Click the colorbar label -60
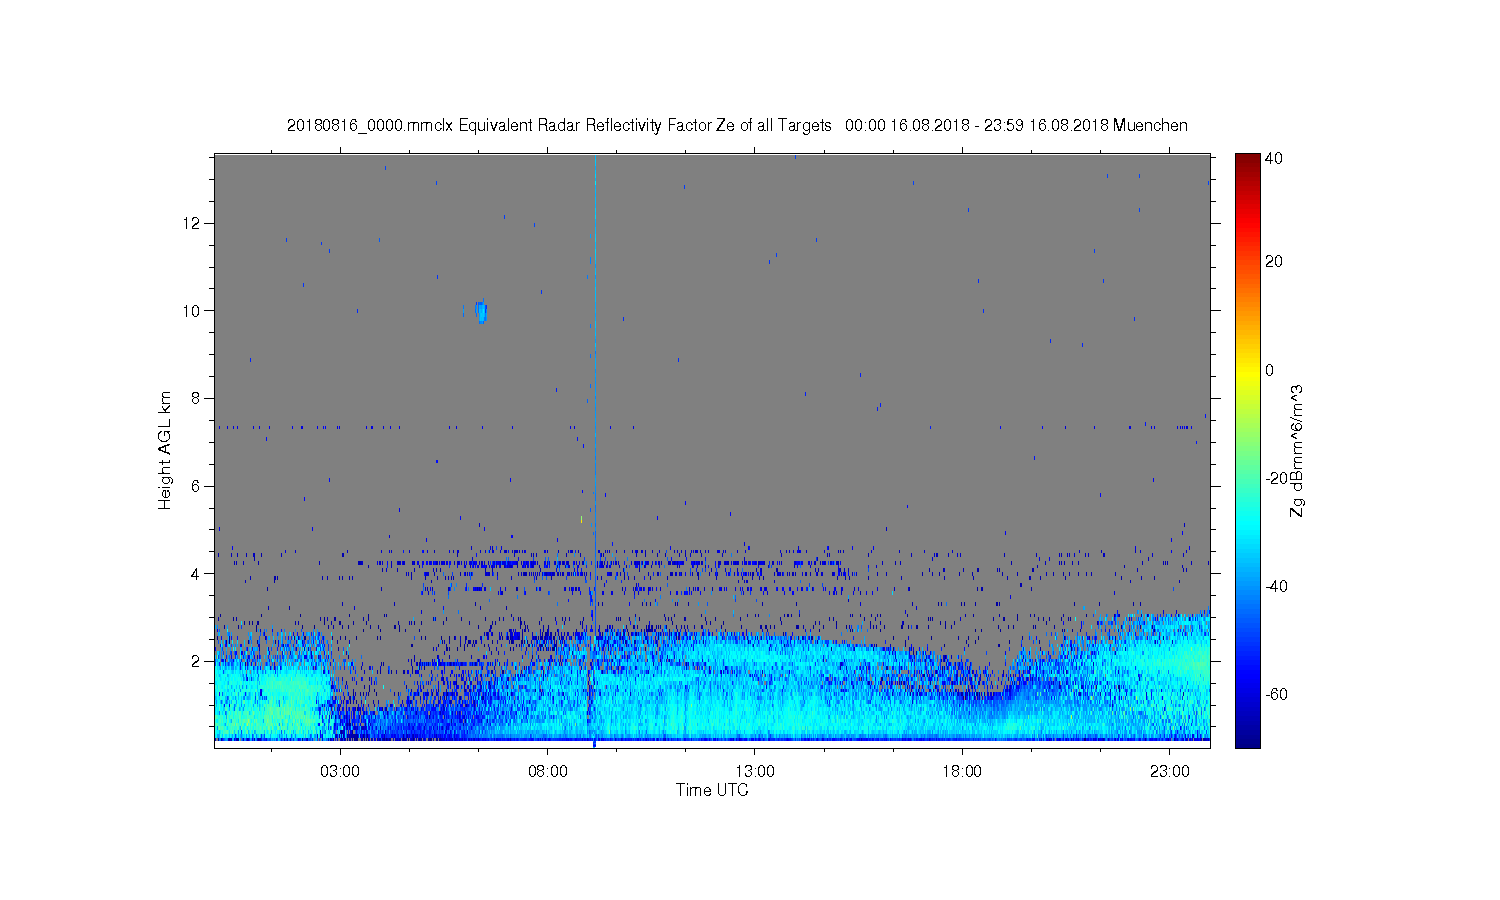 coord(1275,694)
